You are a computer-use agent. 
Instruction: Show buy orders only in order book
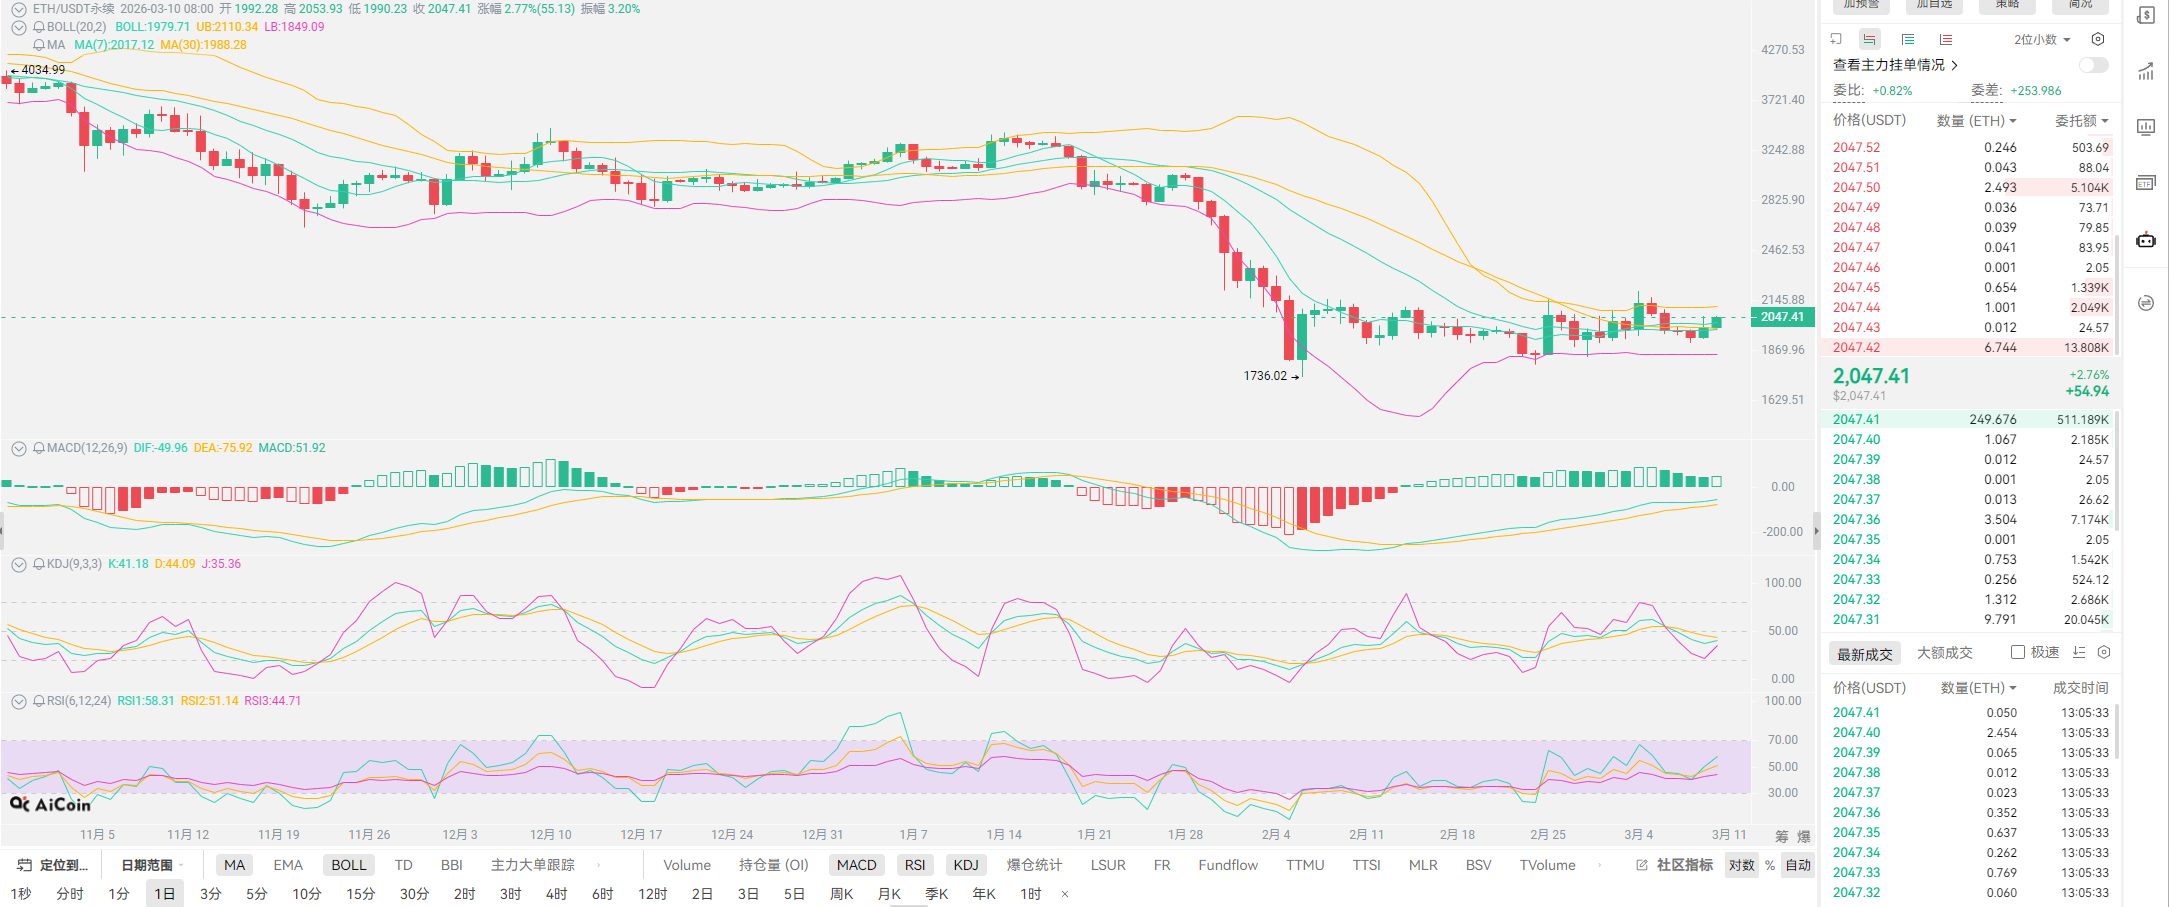(x=1907, y=40)
